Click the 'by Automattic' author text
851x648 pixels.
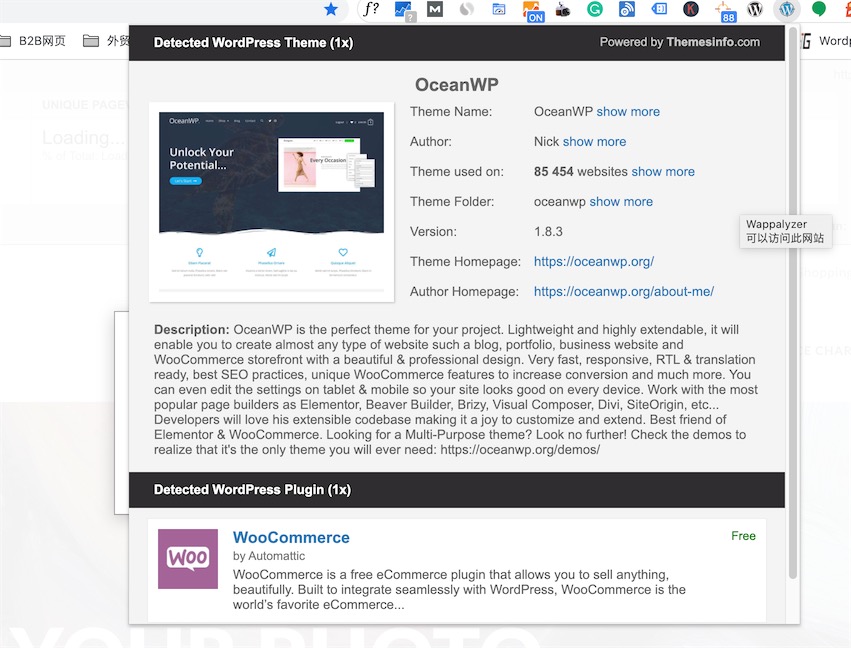click(269, 556)
